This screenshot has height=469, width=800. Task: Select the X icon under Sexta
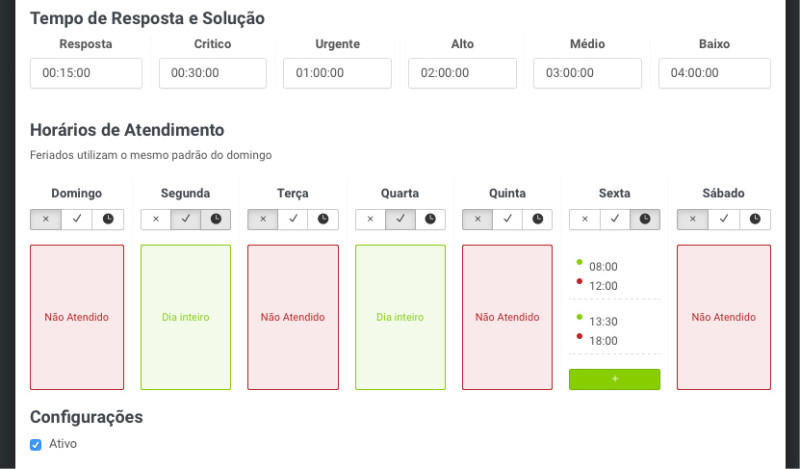click(585, 219)
